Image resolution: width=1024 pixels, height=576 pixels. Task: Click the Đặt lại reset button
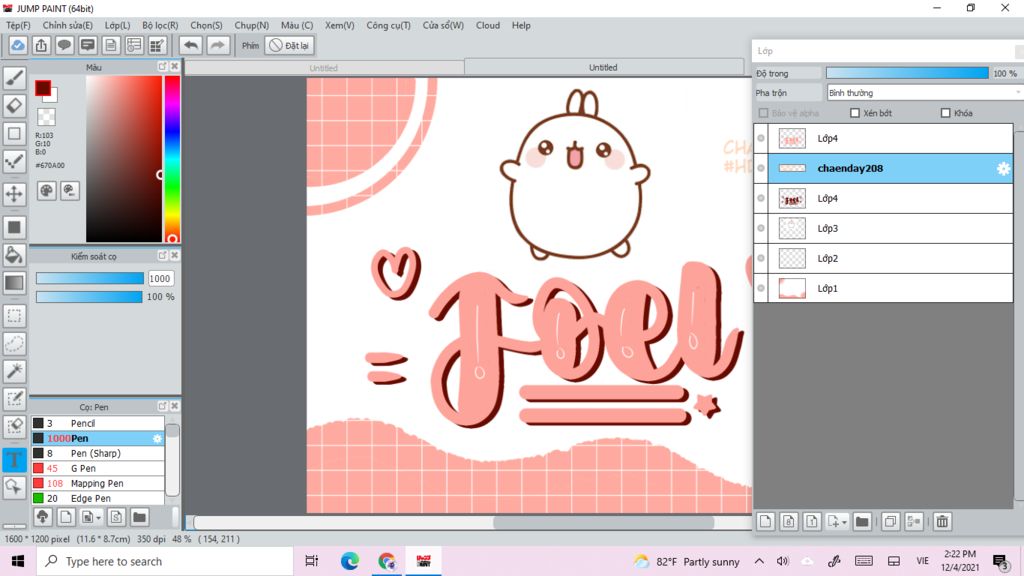(x=289, y=45)
